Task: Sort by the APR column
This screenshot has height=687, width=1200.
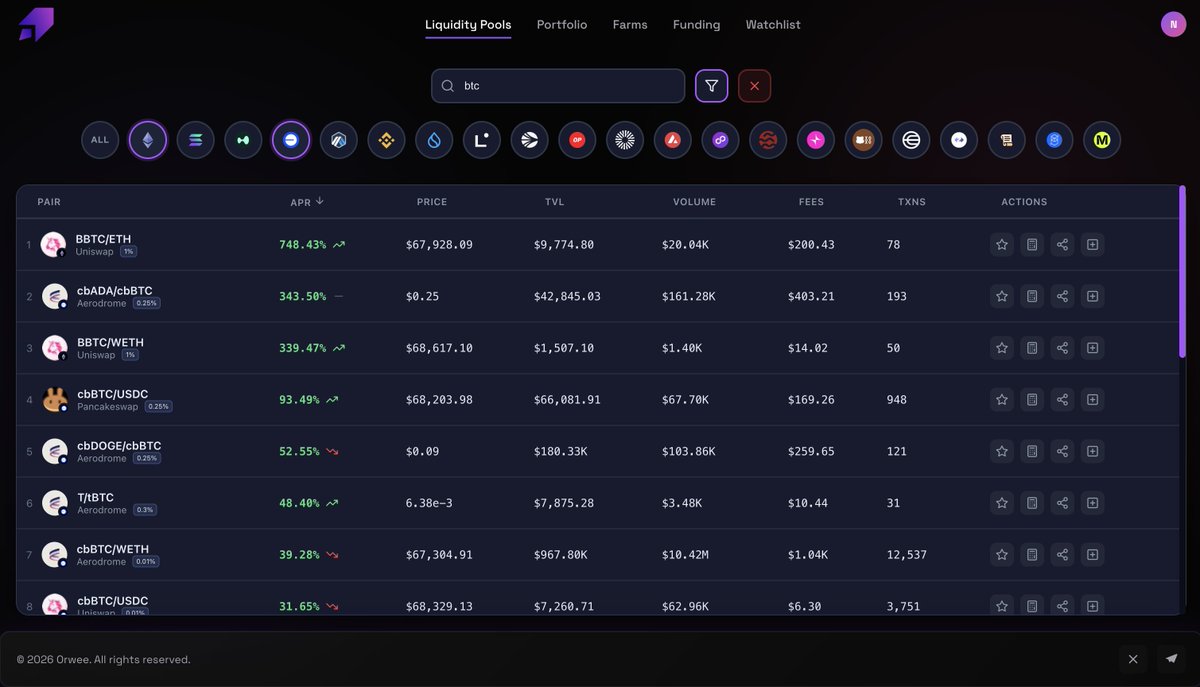Action: pyautogui.click(x=307, y=202)
